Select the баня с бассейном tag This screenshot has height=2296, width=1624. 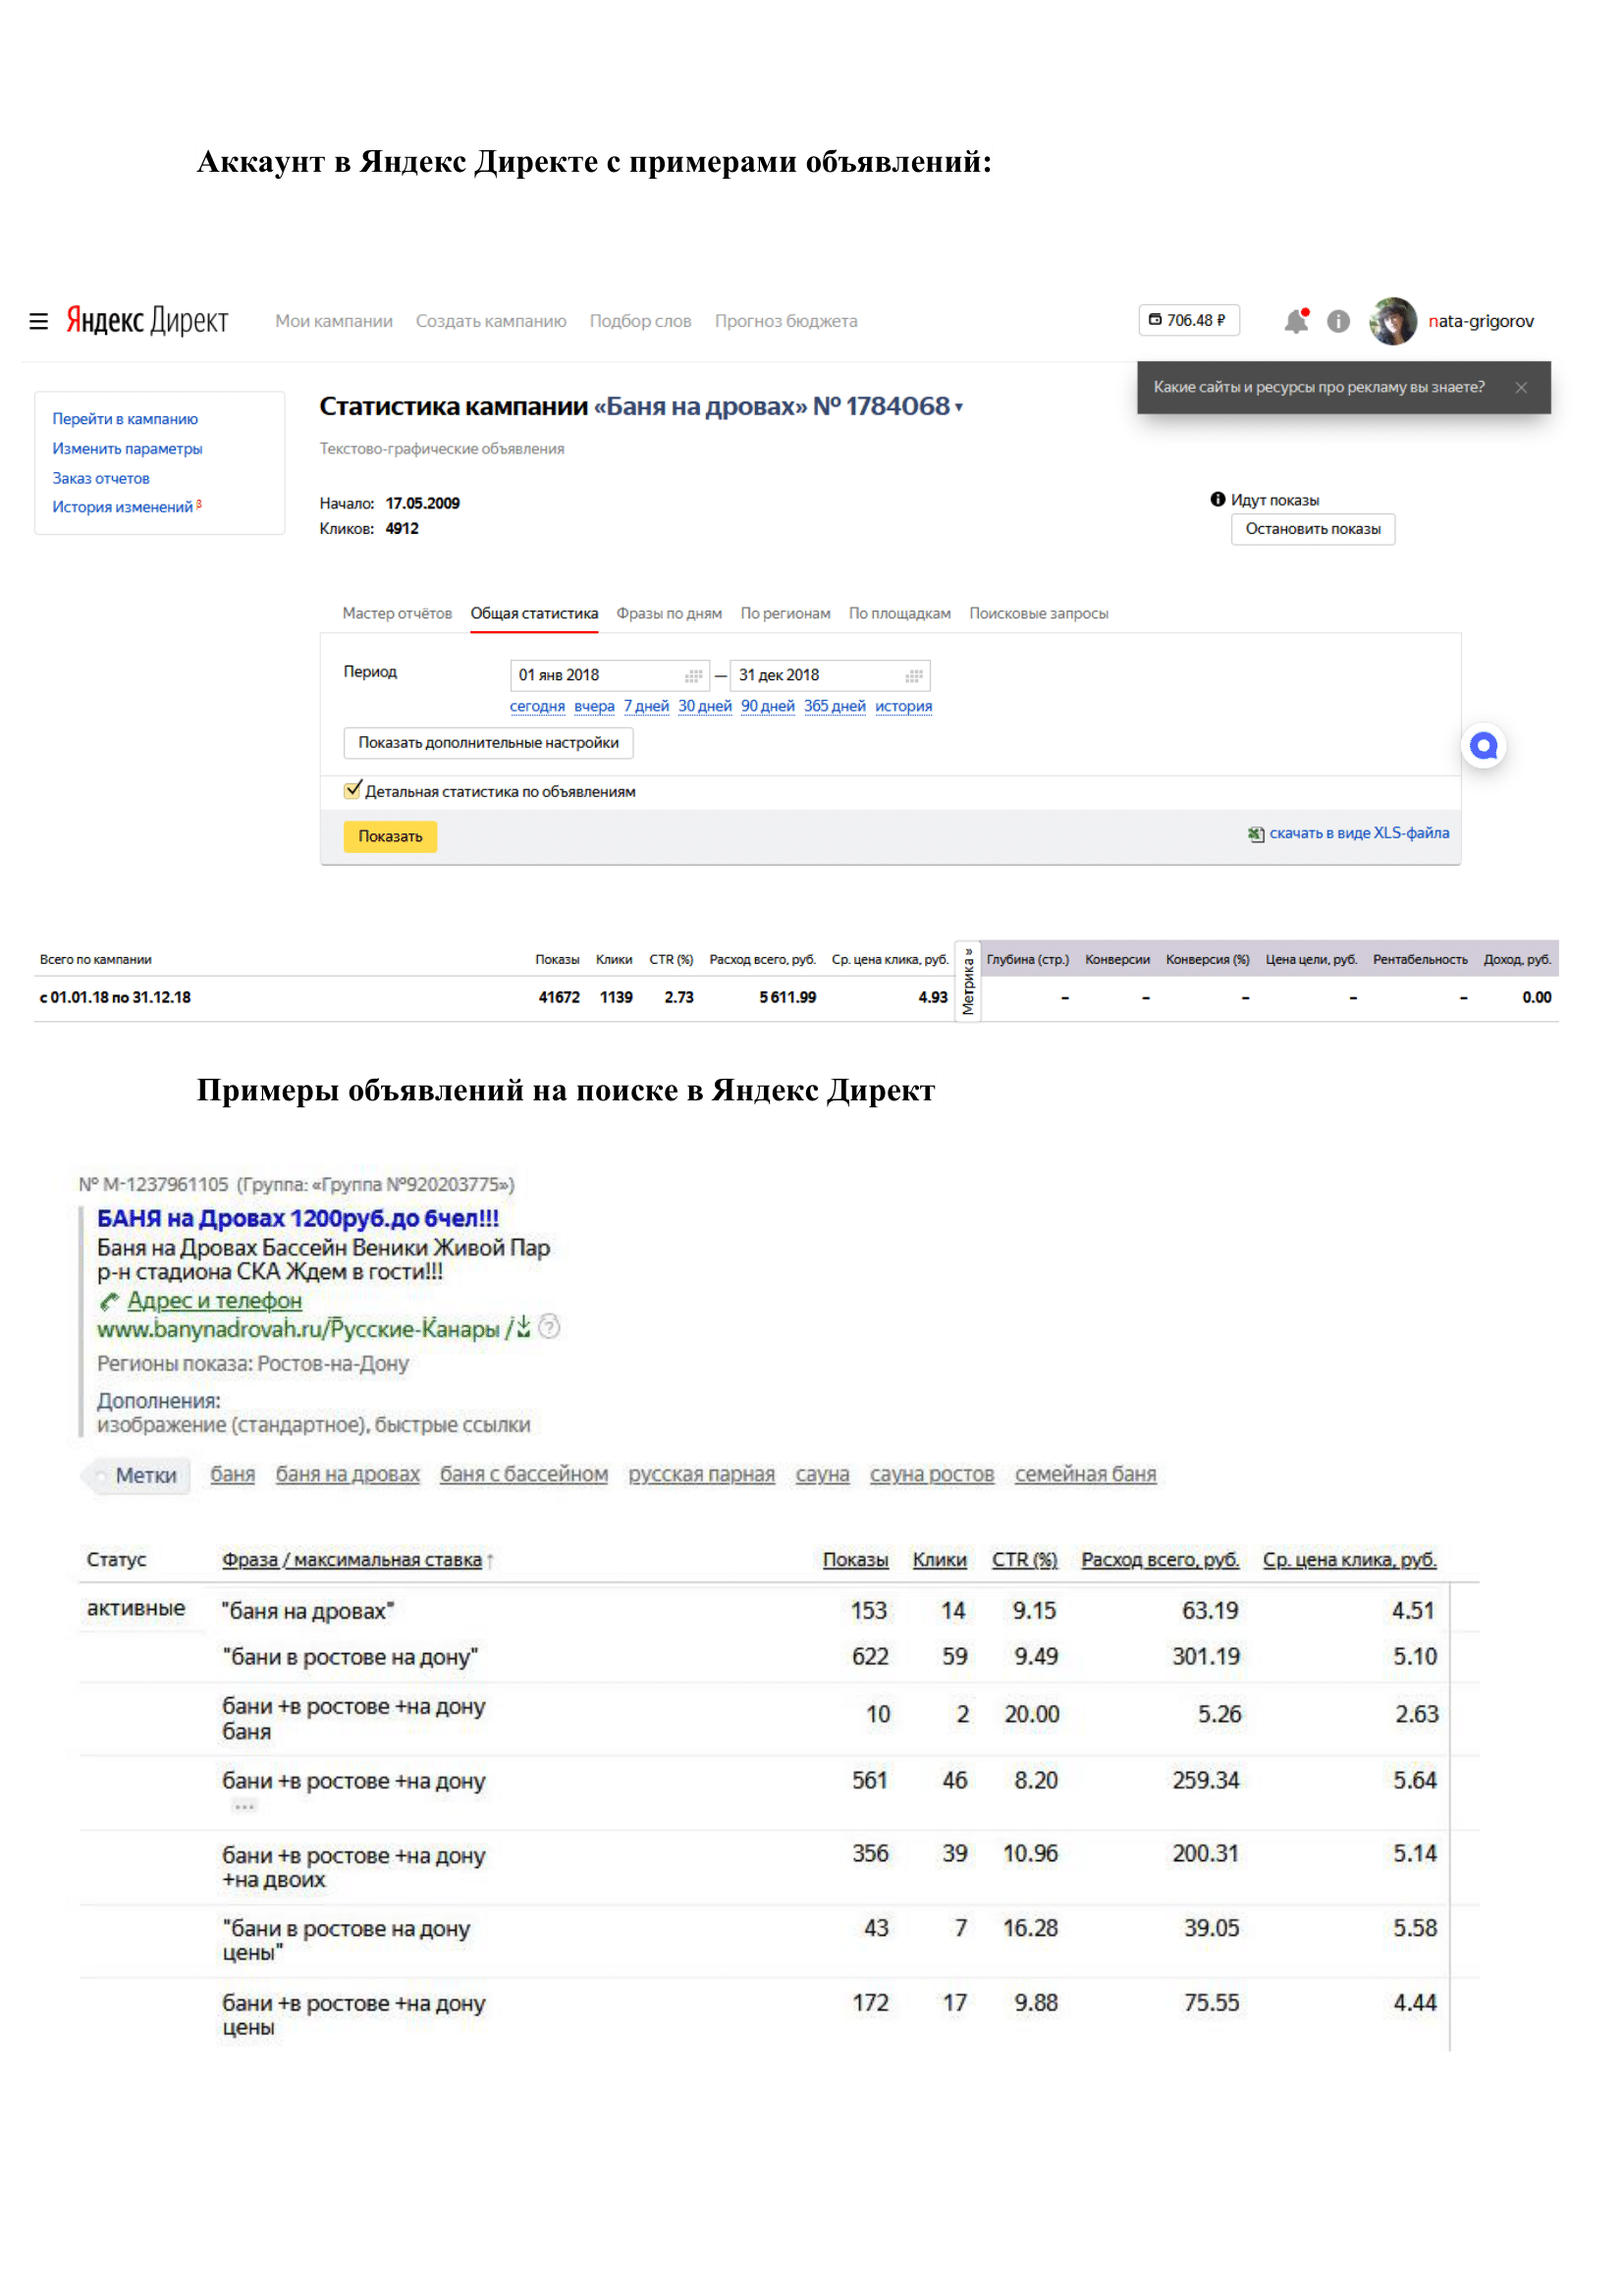pyautogui.click(x=524, y=1475)
